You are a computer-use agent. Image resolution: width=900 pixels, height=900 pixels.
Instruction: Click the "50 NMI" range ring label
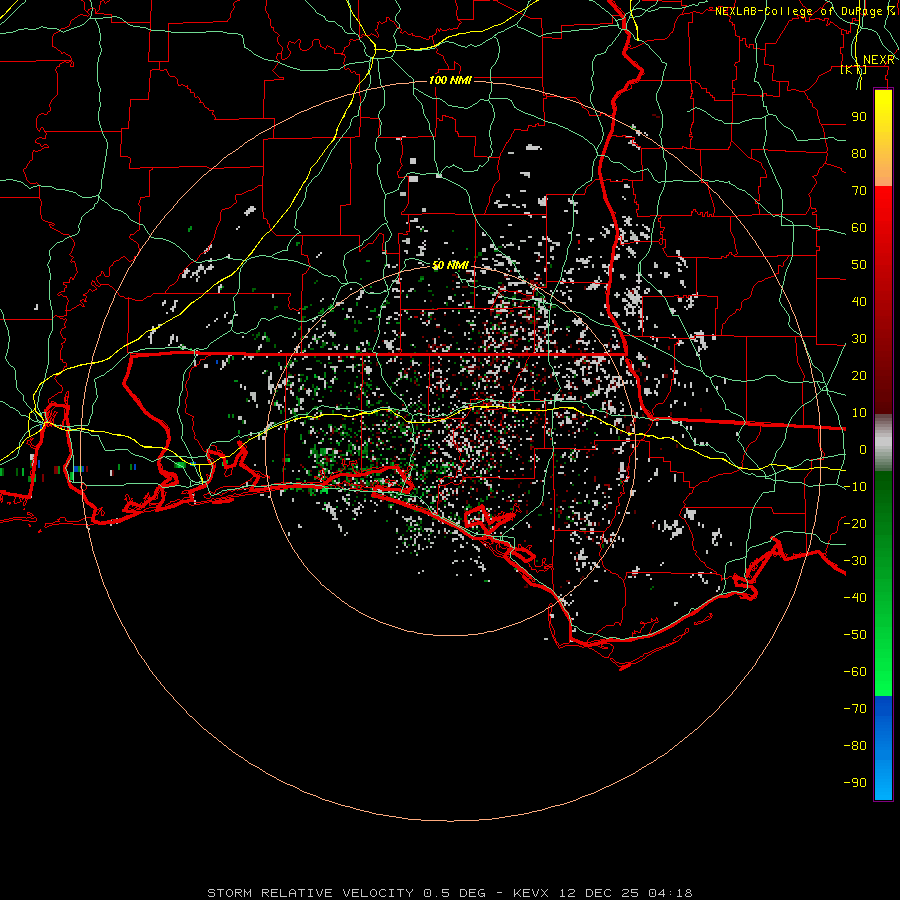click(x=450, y=265)
